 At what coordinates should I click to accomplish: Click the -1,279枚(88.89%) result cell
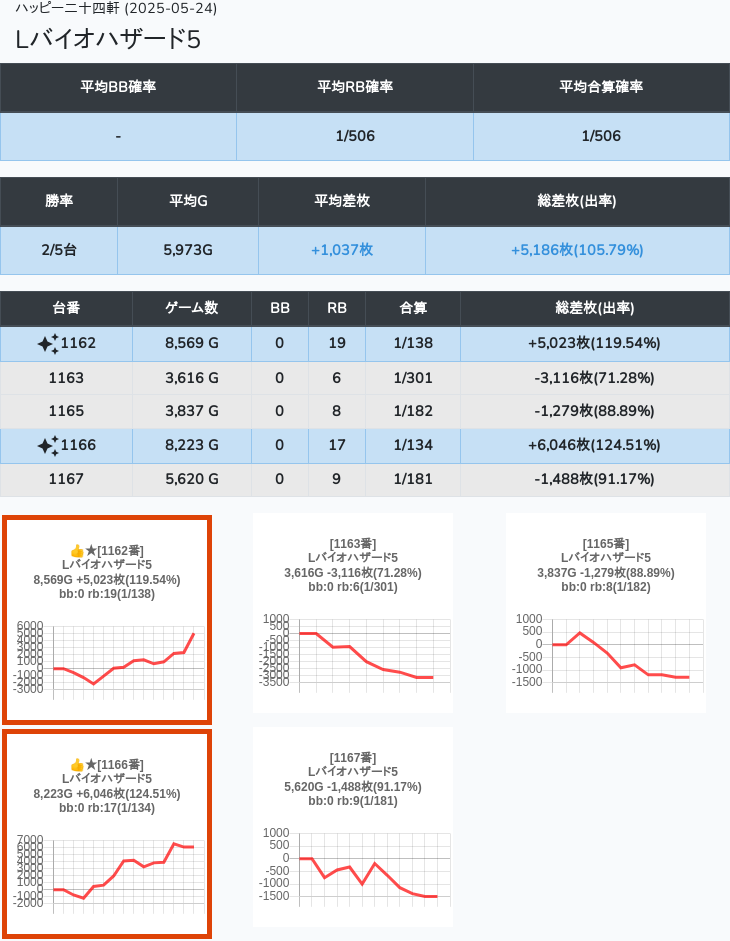(595, 411)
